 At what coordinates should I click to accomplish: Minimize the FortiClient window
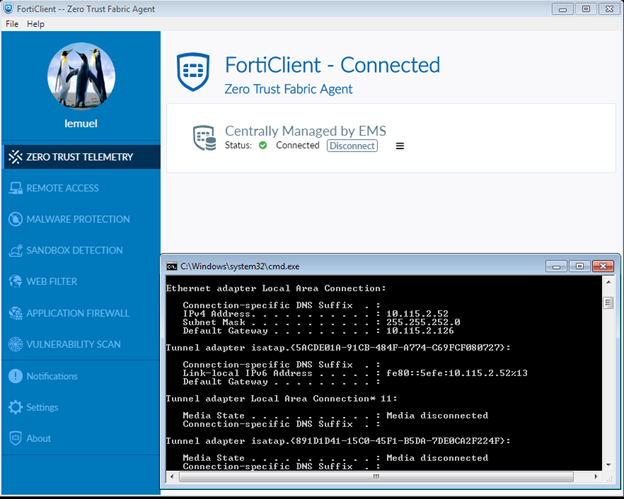[563, 9]
